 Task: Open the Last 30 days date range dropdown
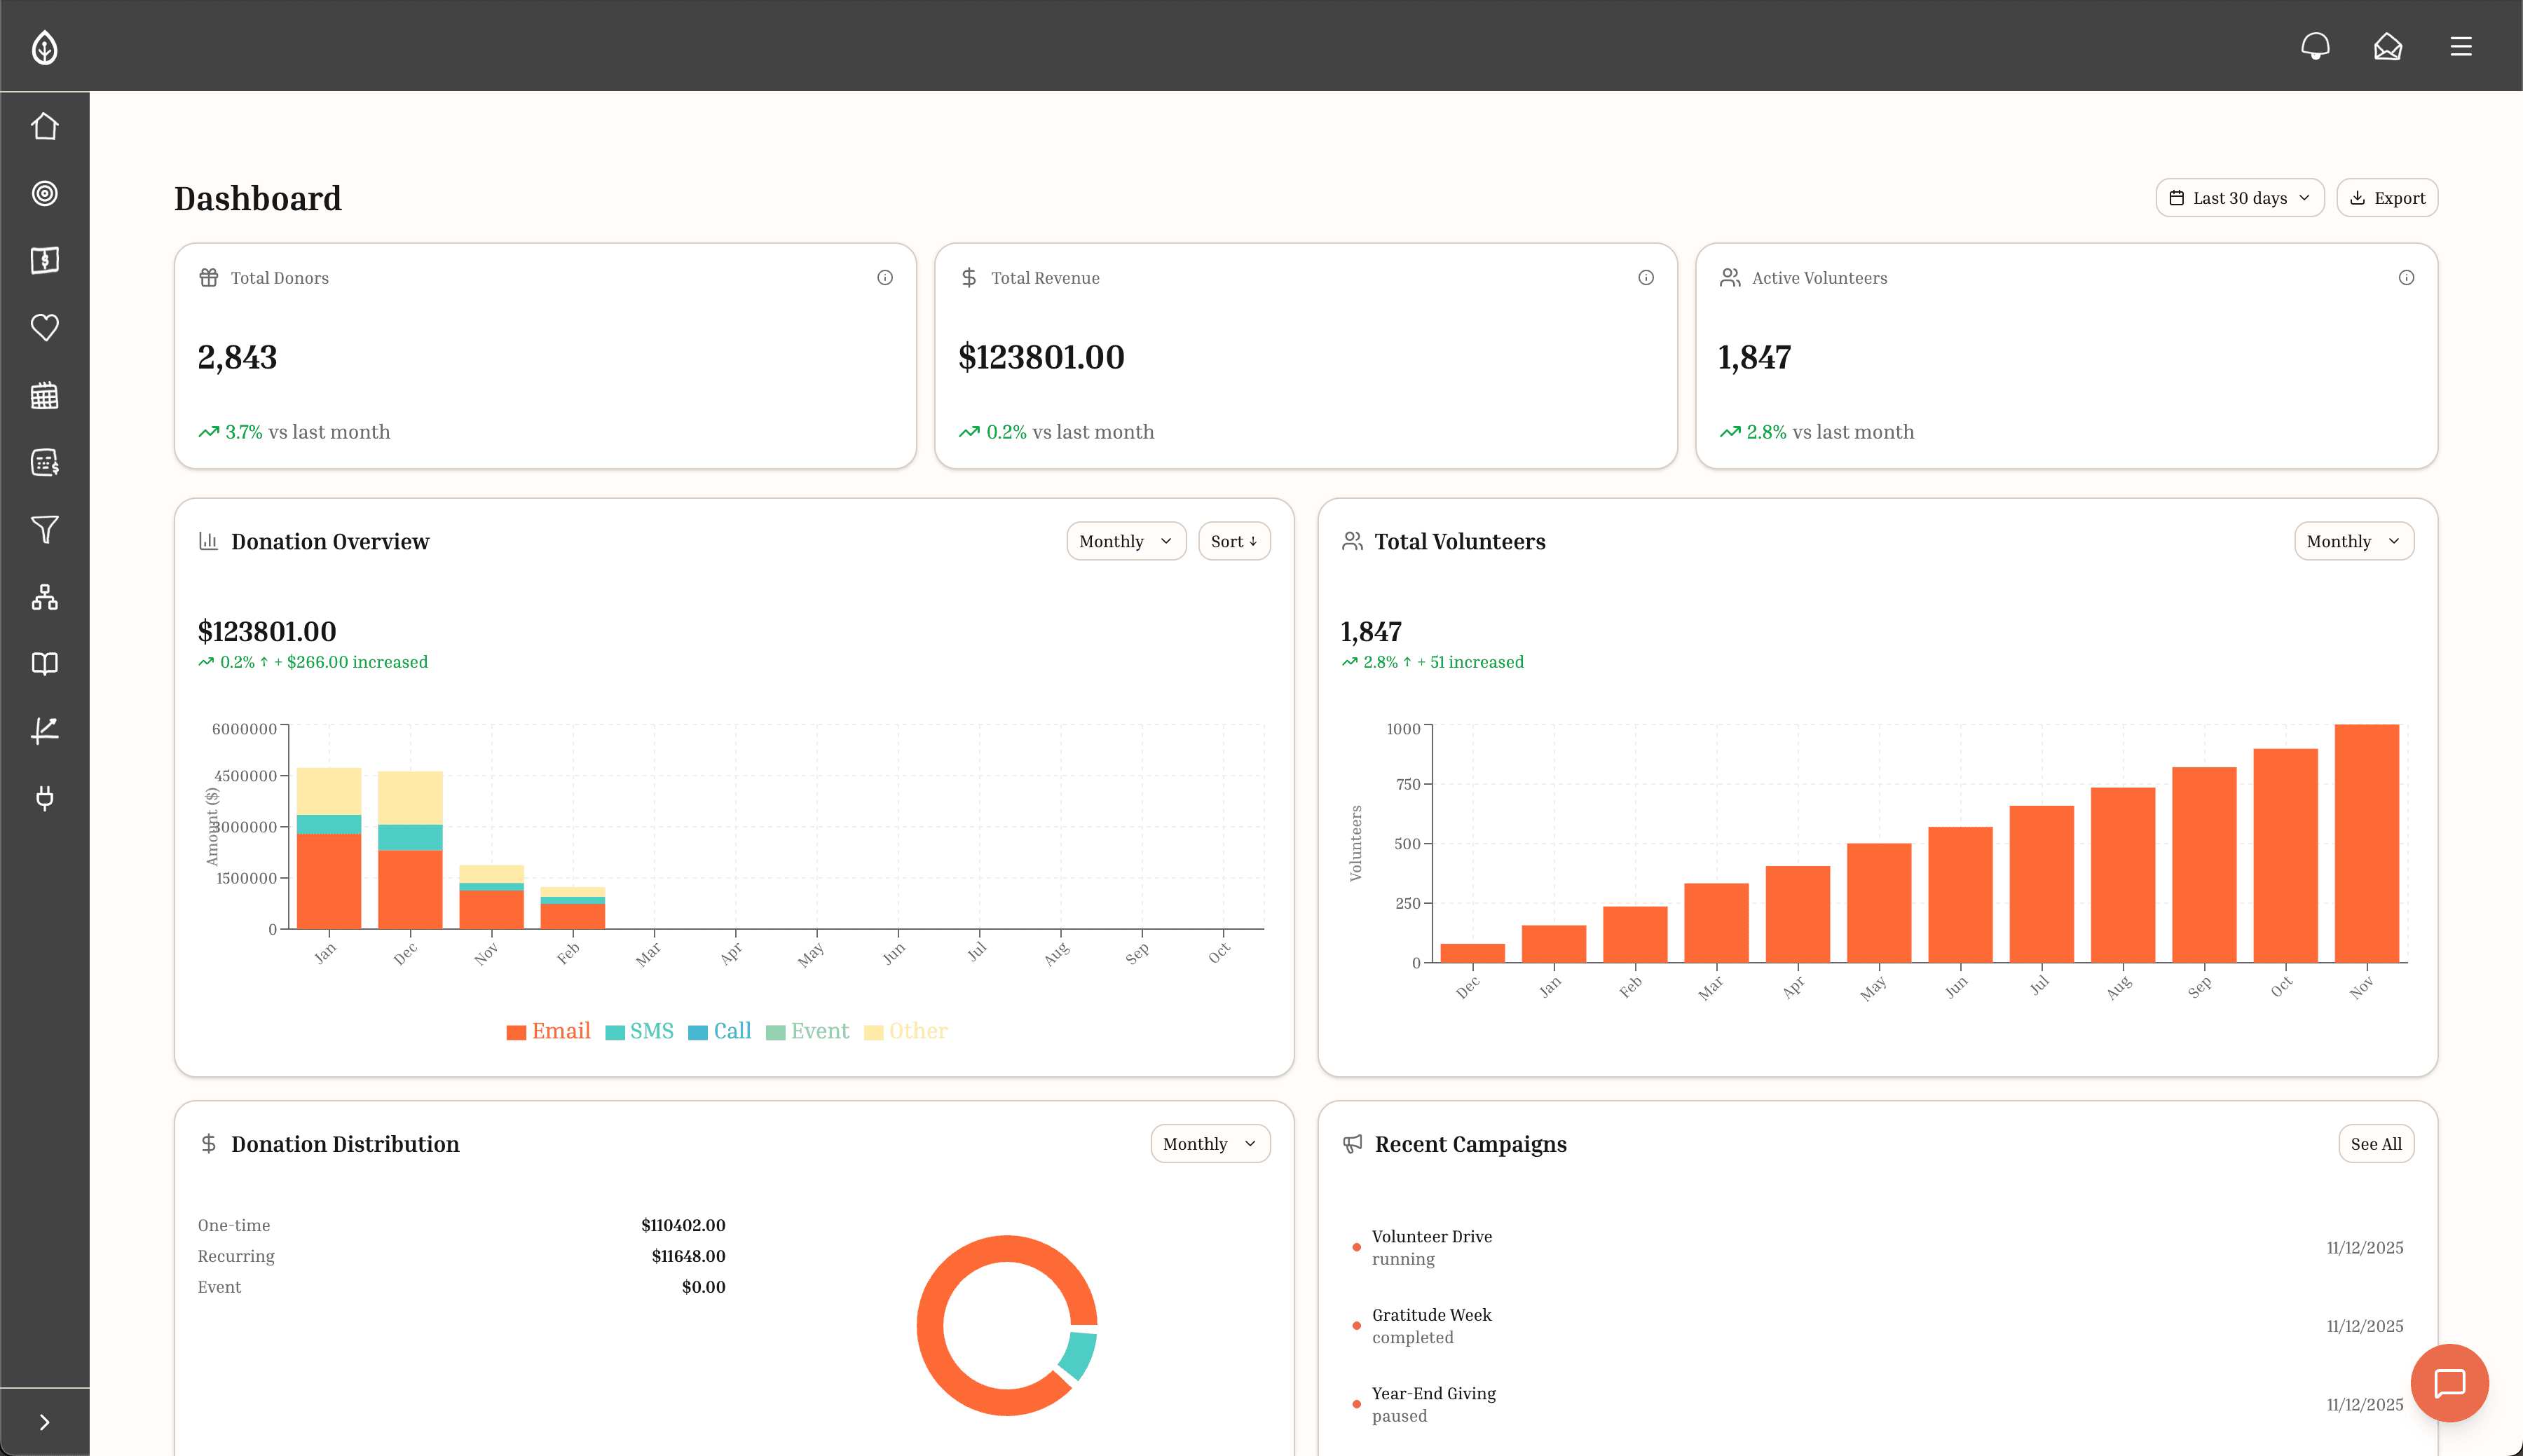pos(2239,197)
